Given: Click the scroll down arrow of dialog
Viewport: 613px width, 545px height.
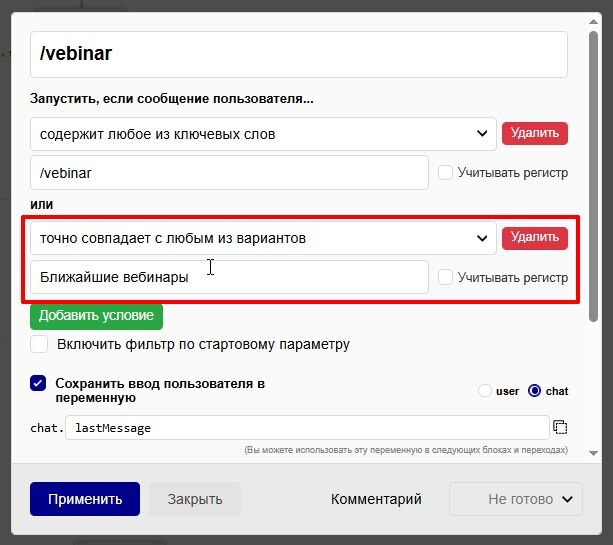Looking at the screenshot, I should coord(593,453).
